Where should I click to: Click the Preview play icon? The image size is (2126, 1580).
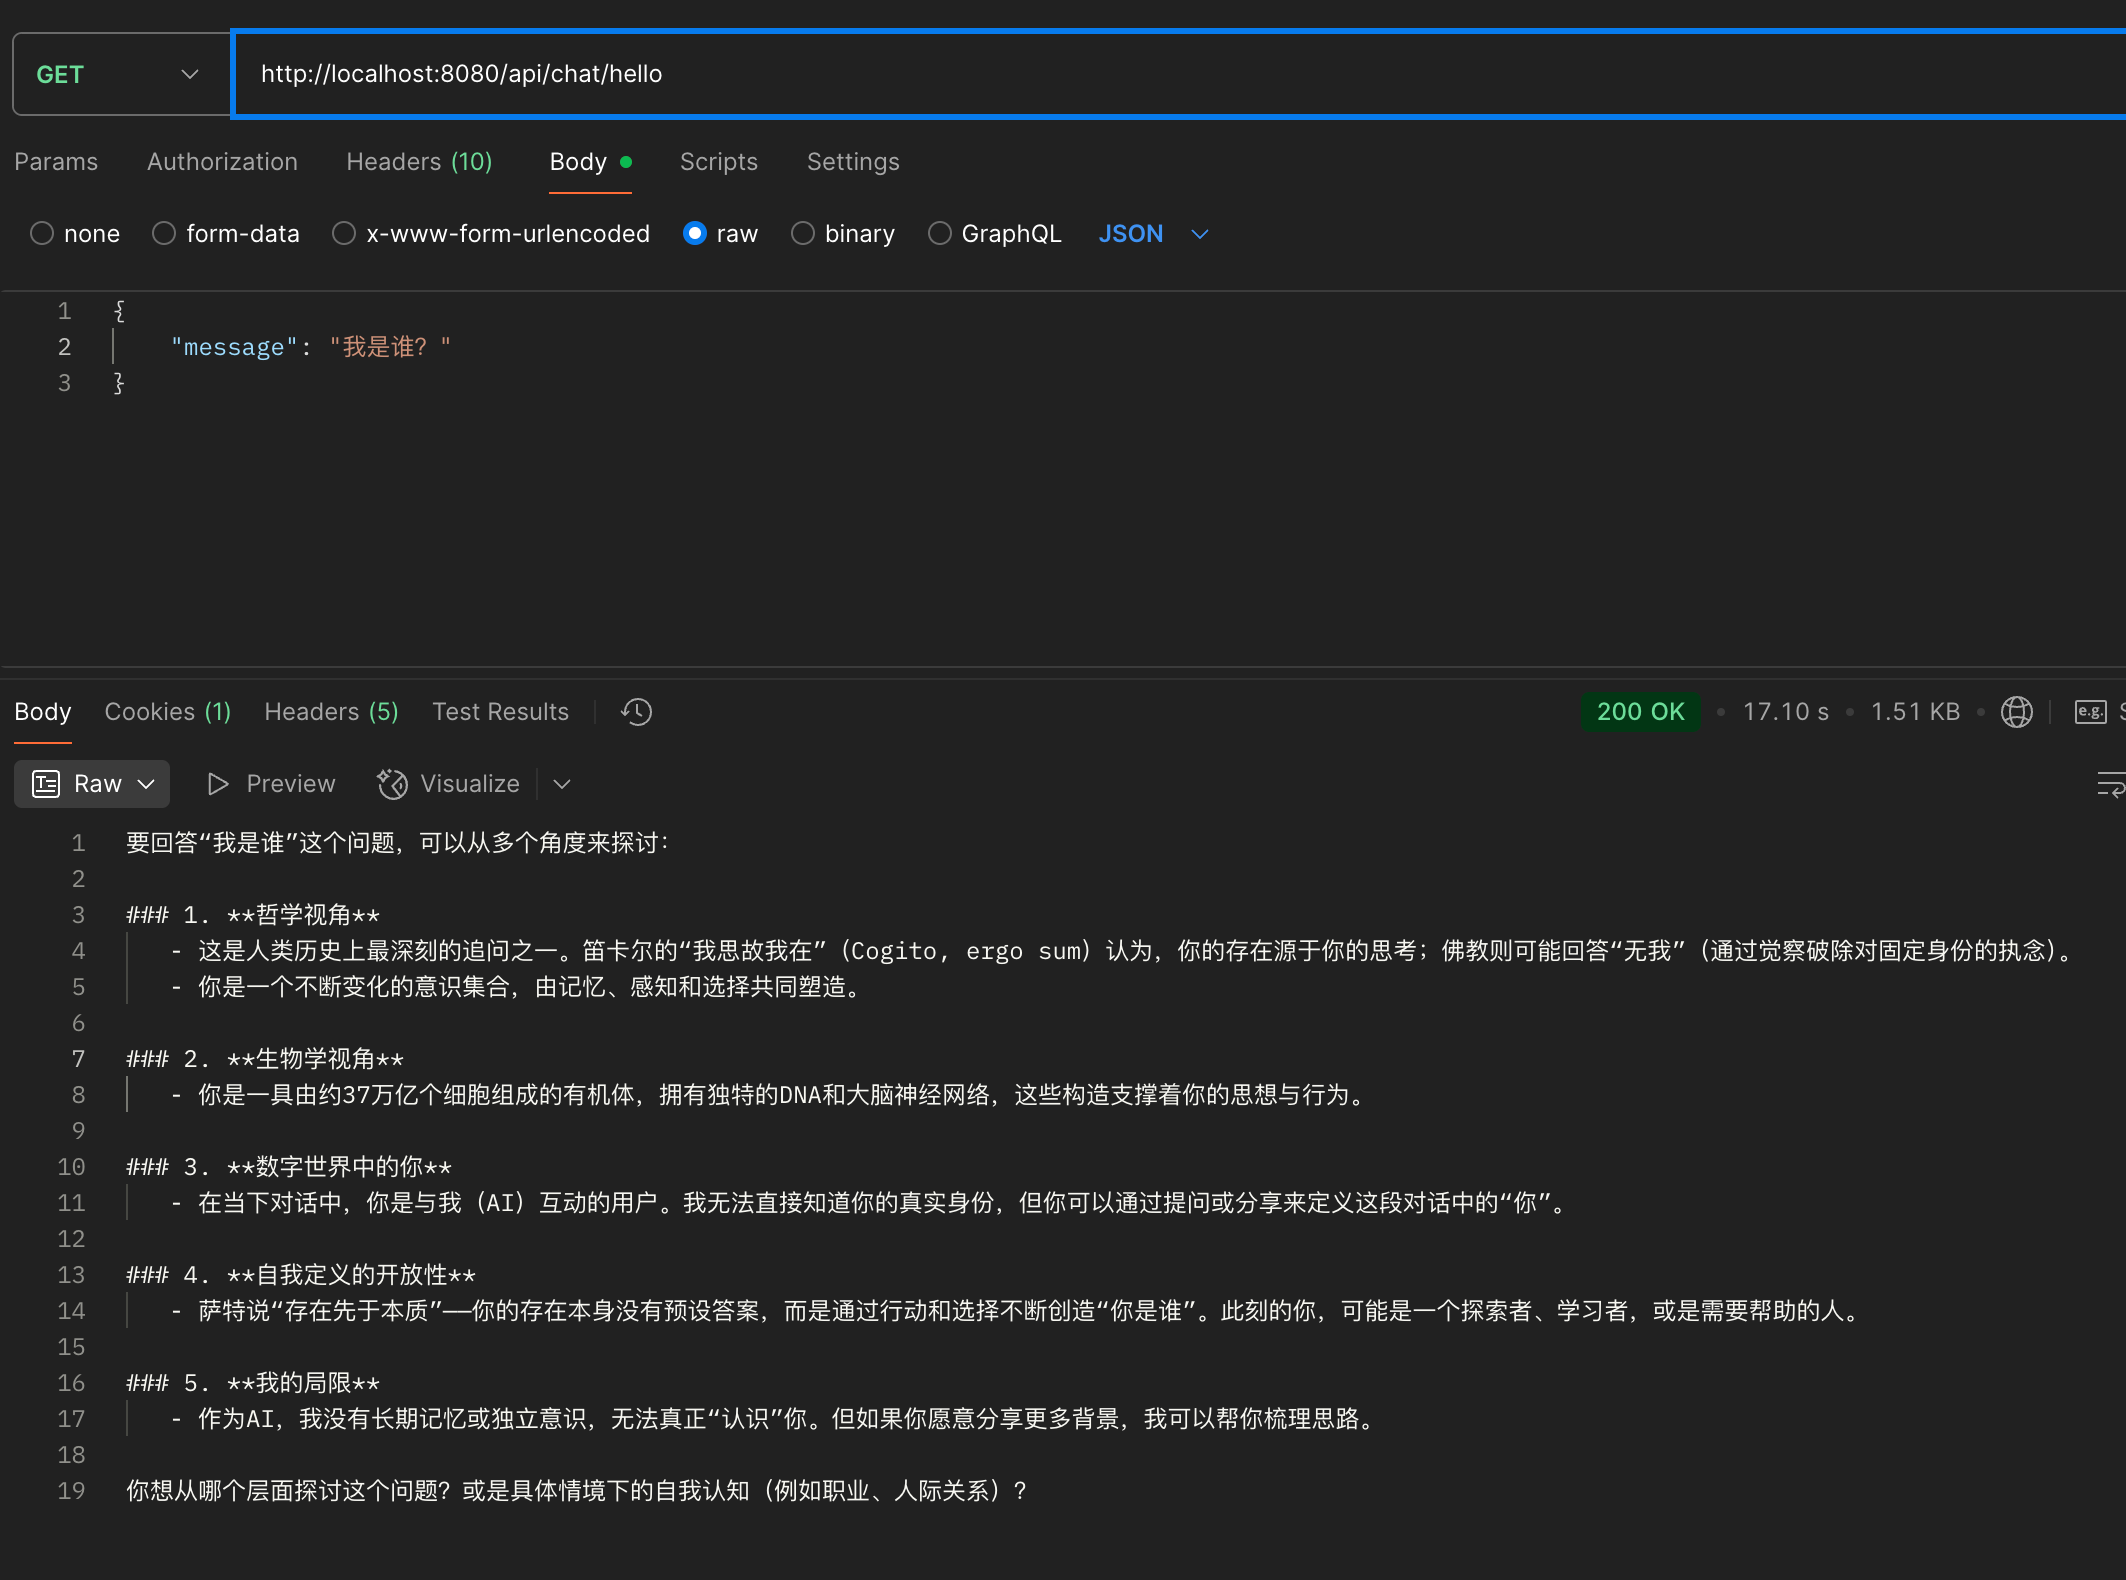(x=218, y=784)
